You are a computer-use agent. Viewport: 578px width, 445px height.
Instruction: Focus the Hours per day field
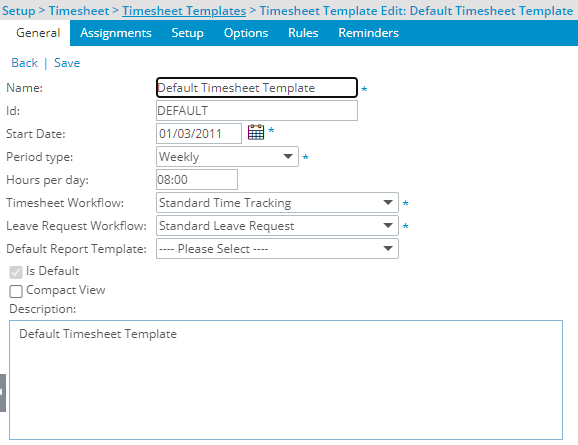pos(197,180)
